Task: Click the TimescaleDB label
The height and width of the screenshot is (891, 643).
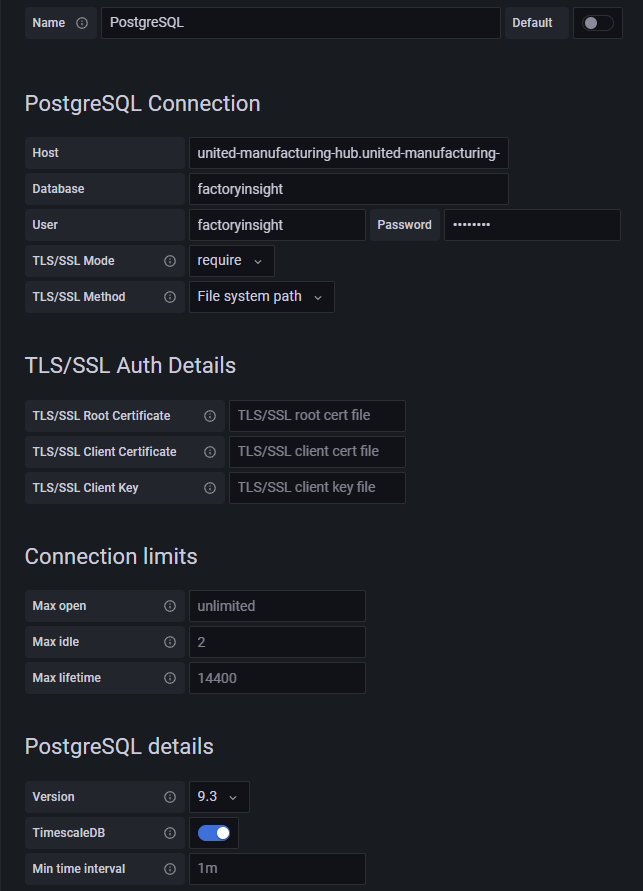Action: [x=69, y=832]
